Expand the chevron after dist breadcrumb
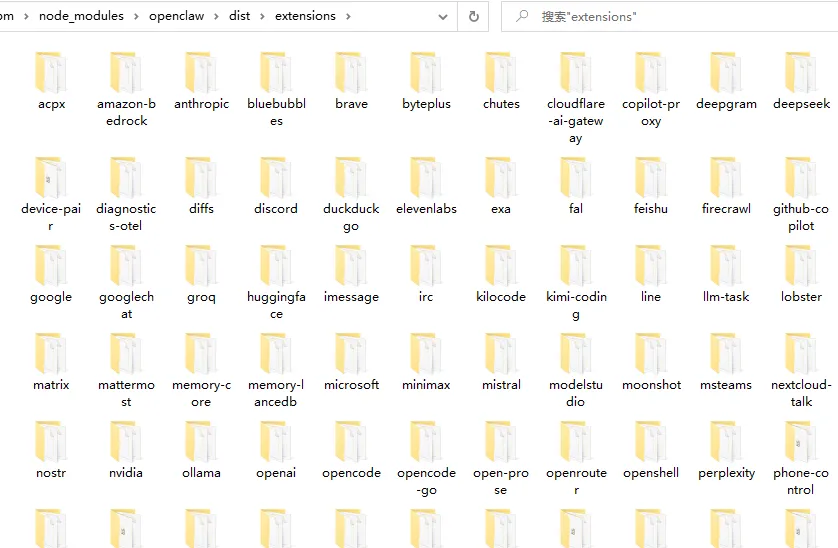This screenshot has height=548, width=838. coord(262,17)
